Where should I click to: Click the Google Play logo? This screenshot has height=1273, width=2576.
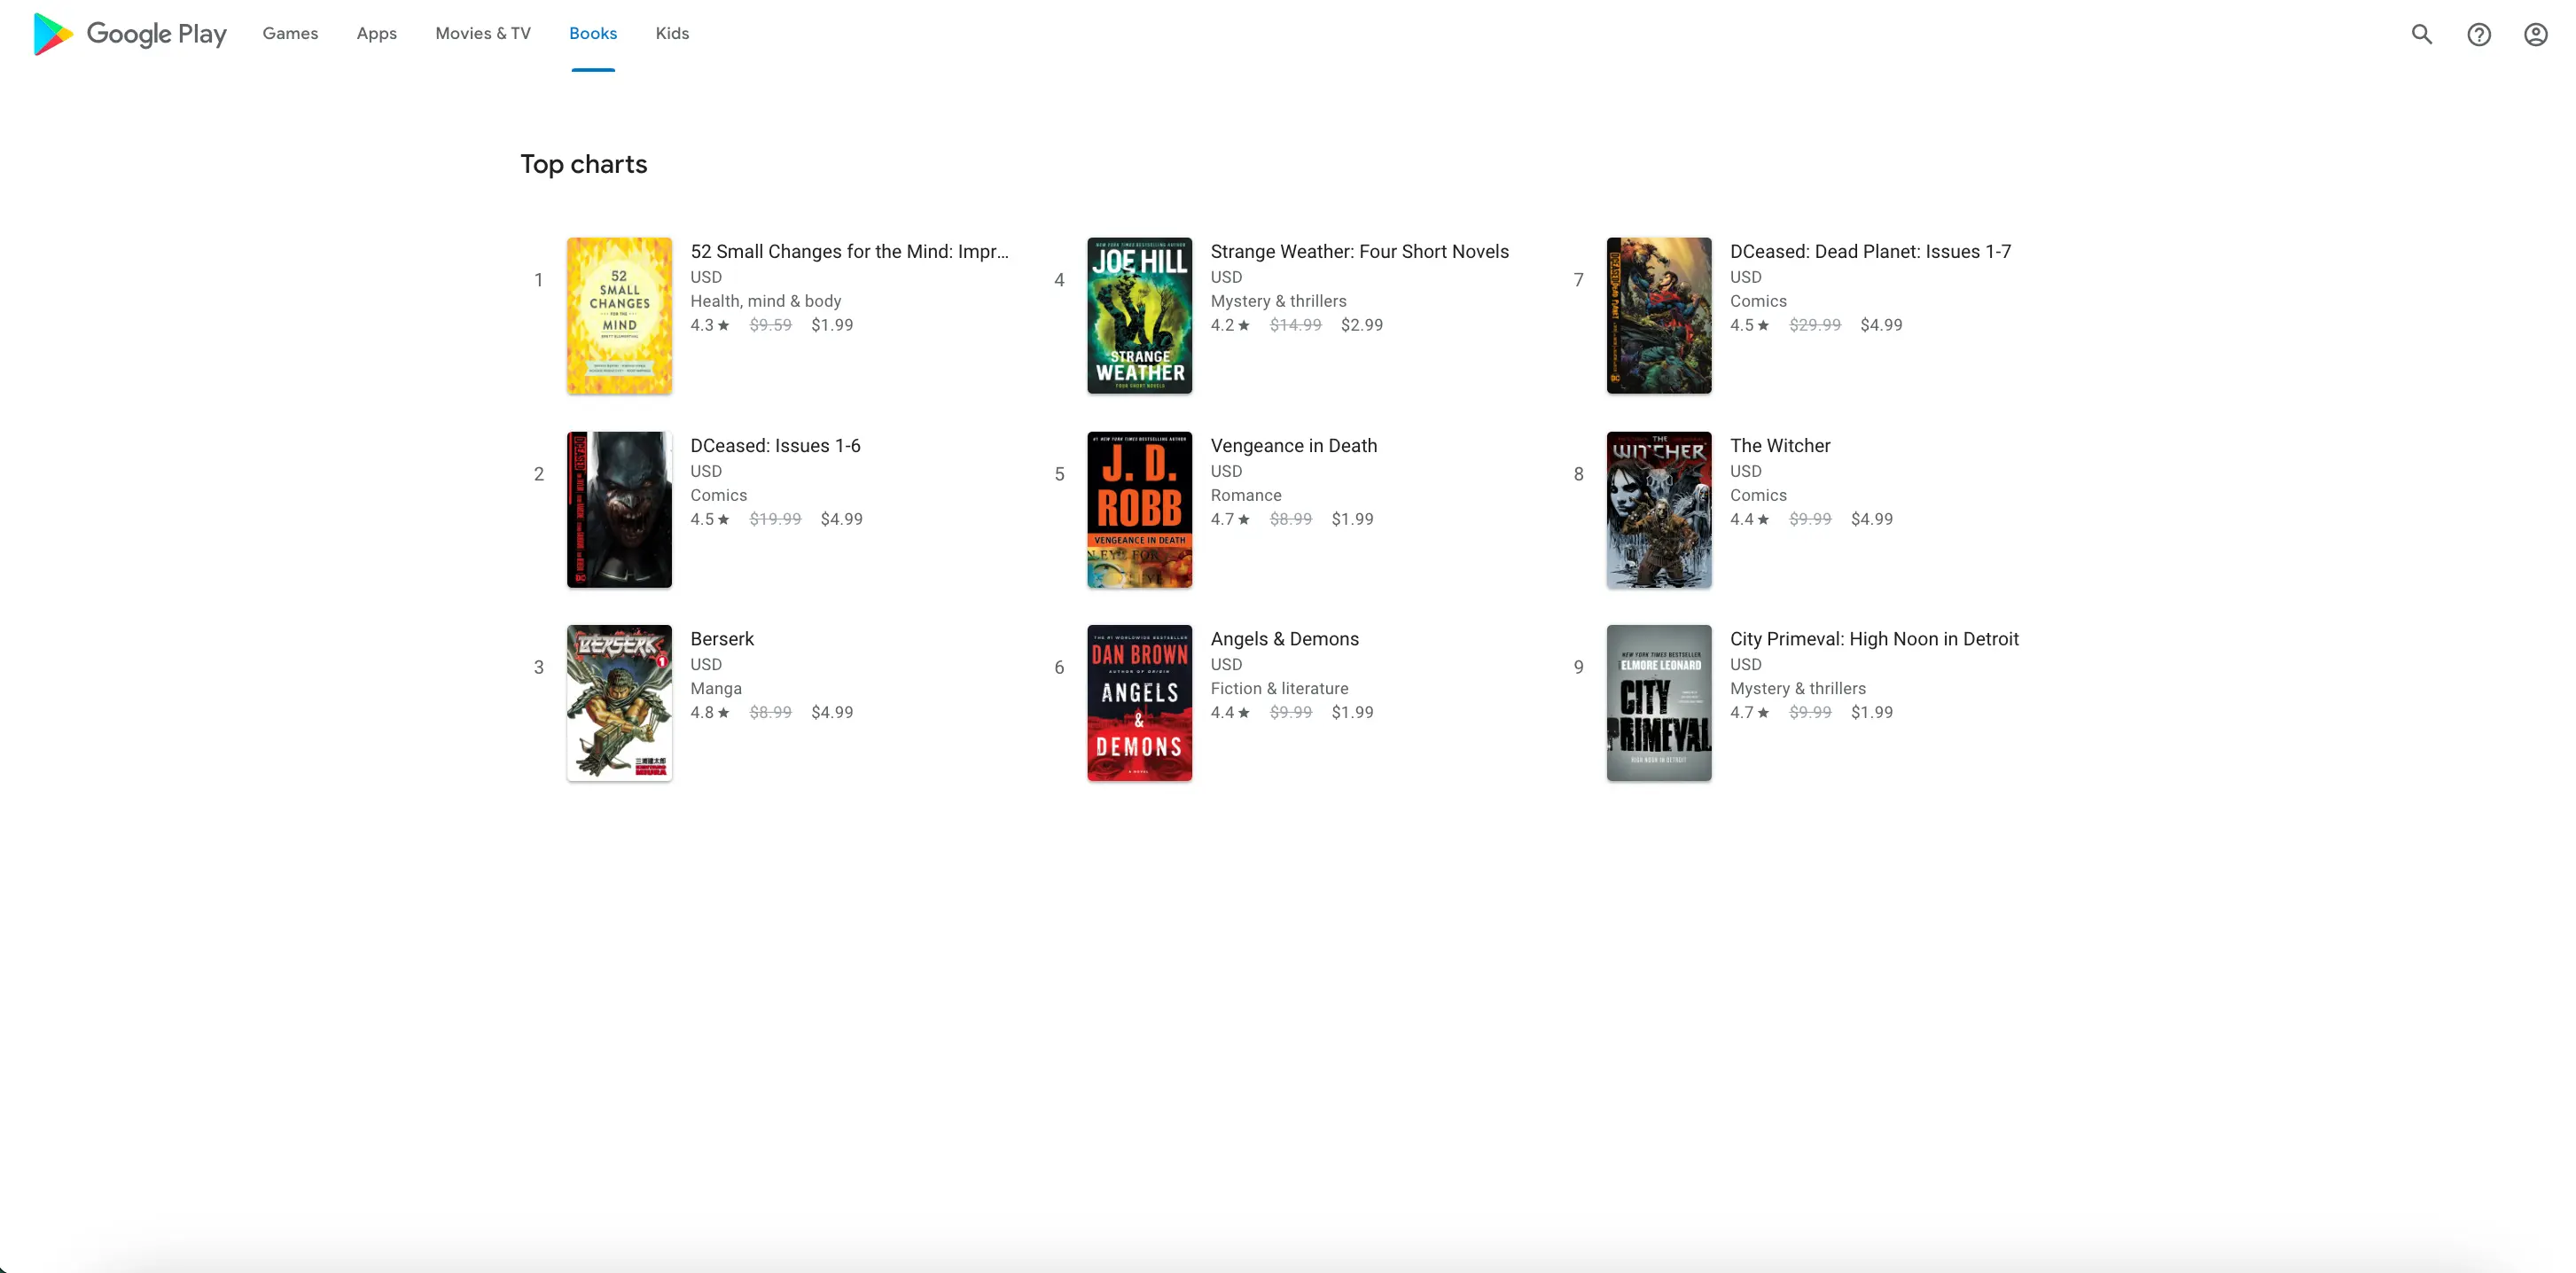130,34
